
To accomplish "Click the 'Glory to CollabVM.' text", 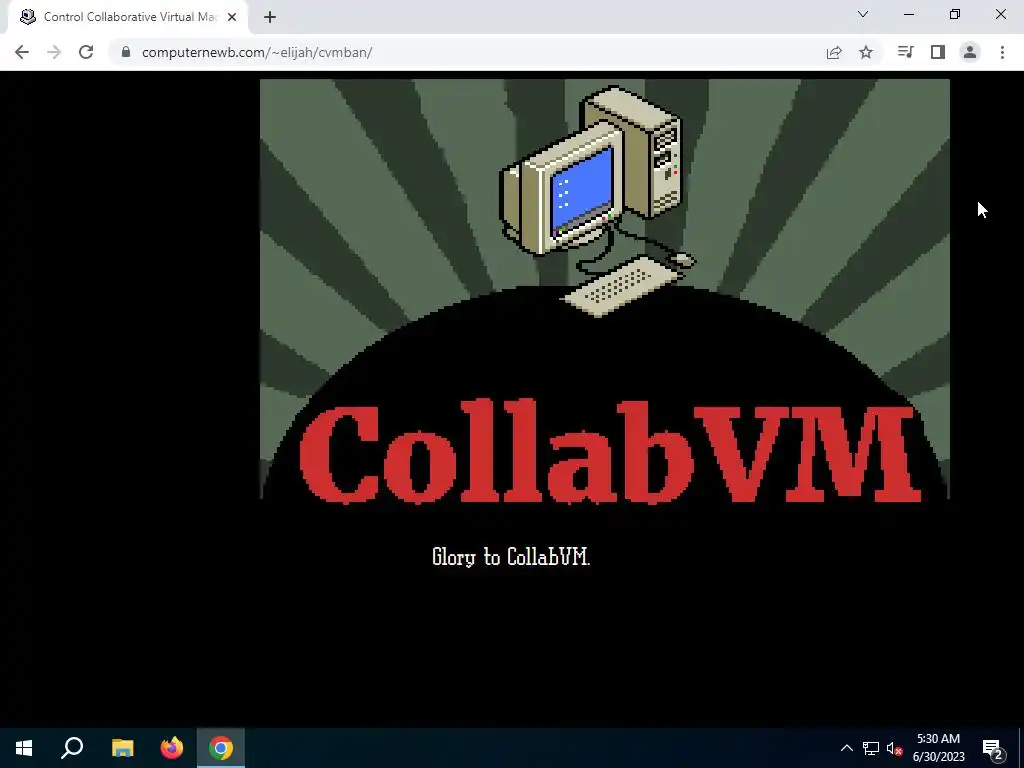I will pos(511,557).
